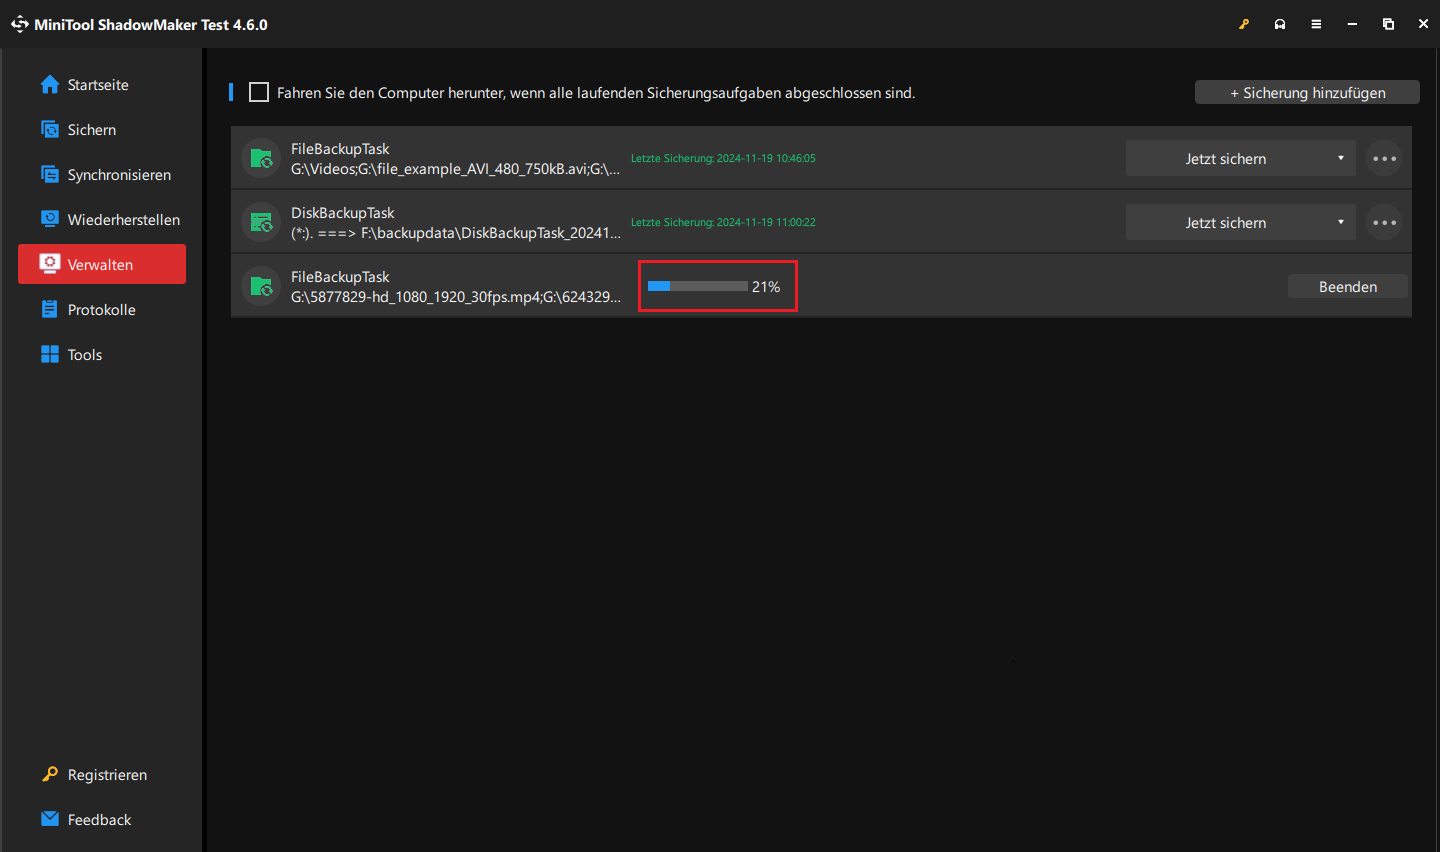Image resolution: width=1440 pixels, height=852 pixels.
Task: Click the Synchronisieren sync icon
Action: click(50, 175)
